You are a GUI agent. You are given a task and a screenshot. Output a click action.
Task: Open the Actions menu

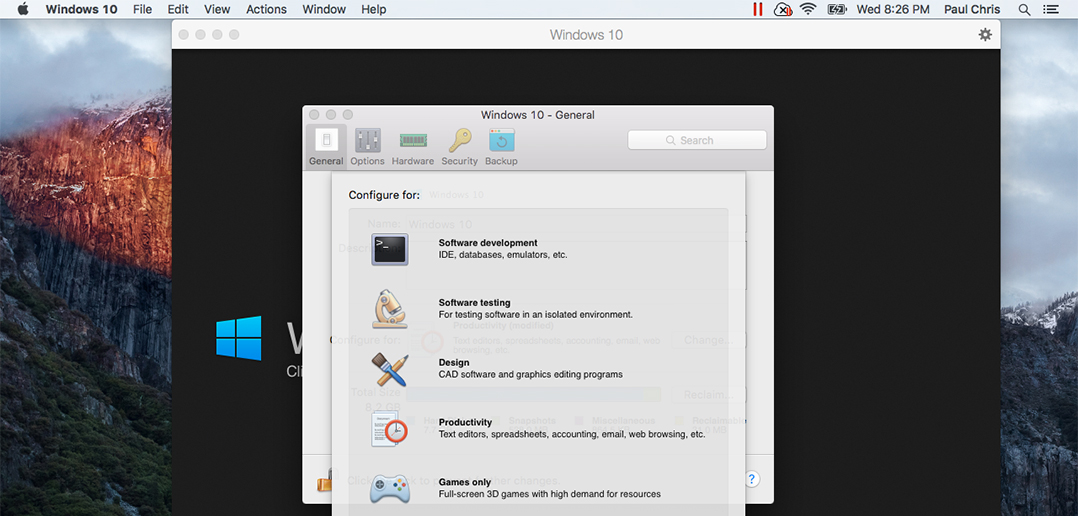pos(266,9)
